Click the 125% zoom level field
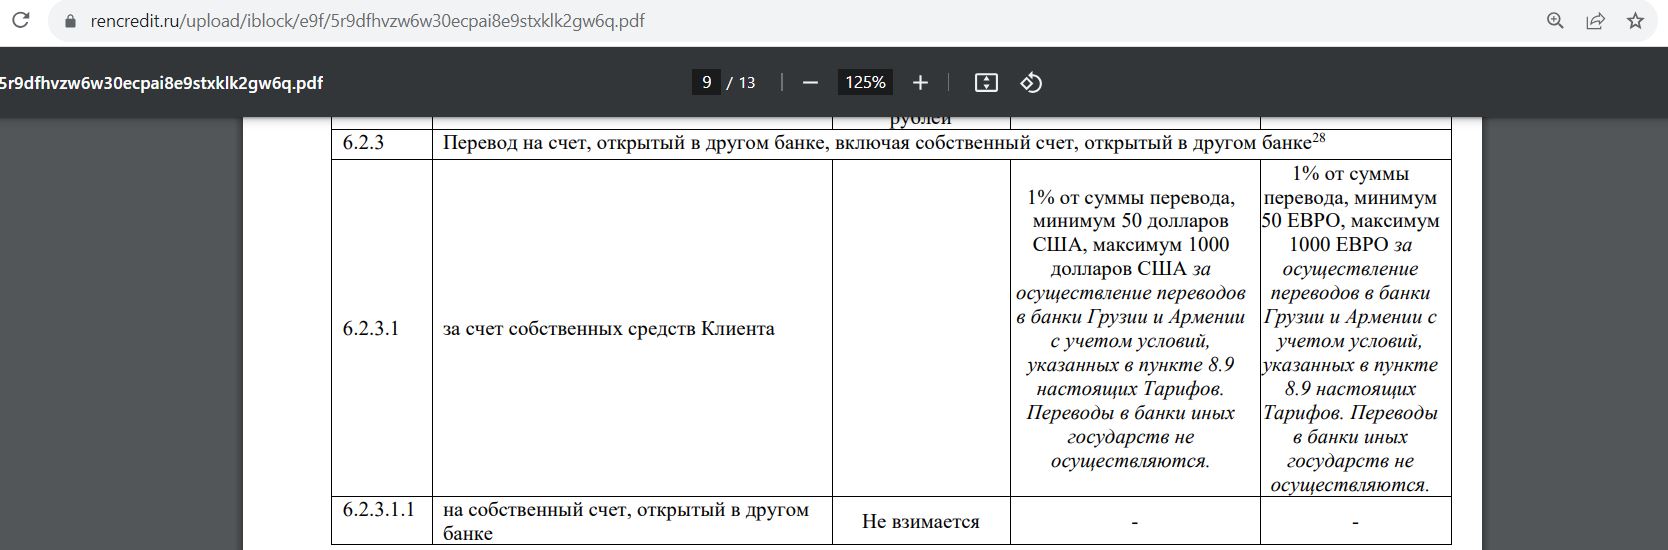This screenshot has height=550, width=1668. [x=865, y=82]
